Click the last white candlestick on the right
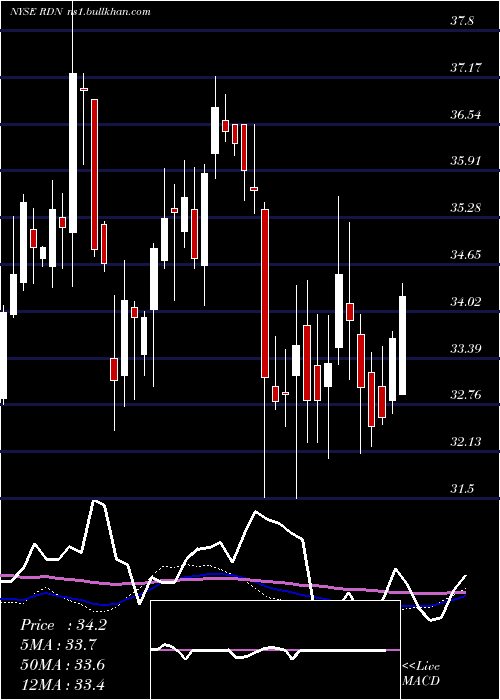 click(403, 346)
